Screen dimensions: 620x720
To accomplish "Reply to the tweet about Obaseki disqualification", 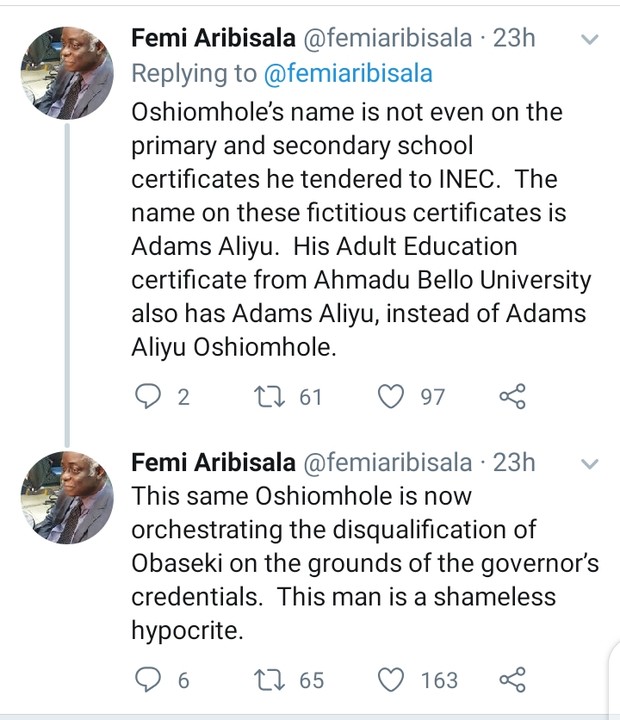I will point(148,680).
